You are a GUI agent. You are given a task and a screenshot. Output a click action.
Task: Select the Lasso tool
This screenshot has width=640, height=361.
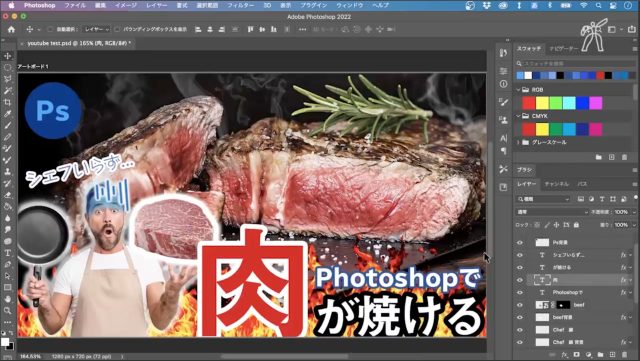click(7, 79)
